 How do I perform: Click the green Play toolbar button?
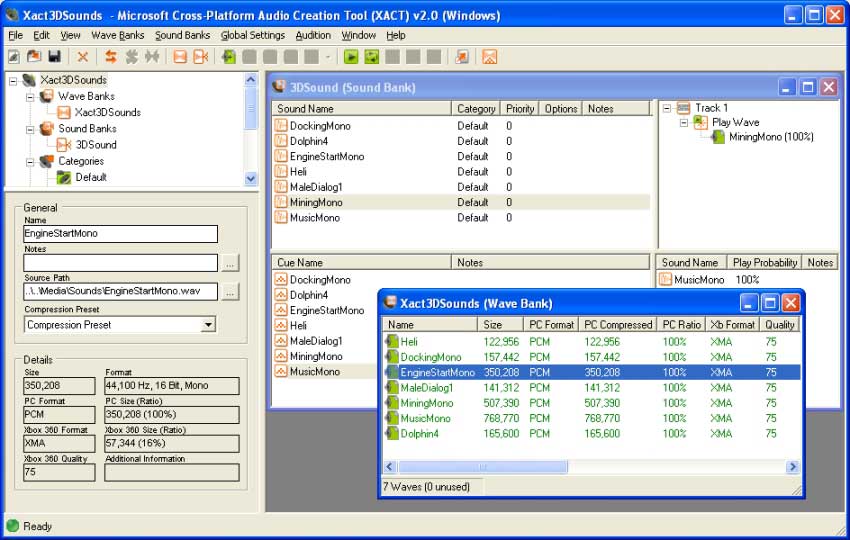(x=351, y=56)
